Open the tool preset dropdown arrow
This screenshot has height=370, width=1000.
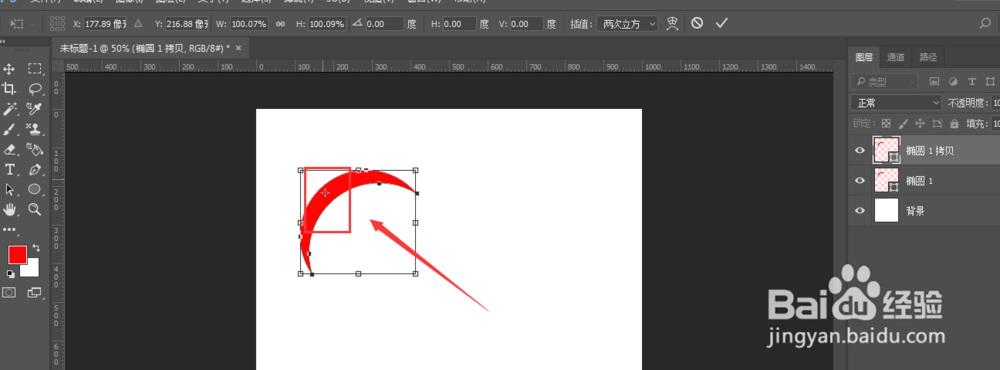coord(33,24)
